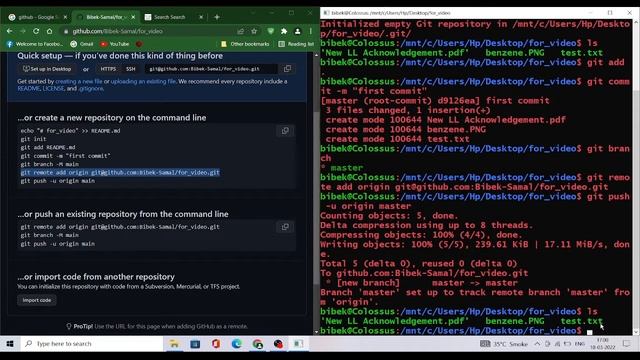This screenshot has height=360, width=640.
Task: Open Microsoft Edge from taskbar
Action: (237, 344)
